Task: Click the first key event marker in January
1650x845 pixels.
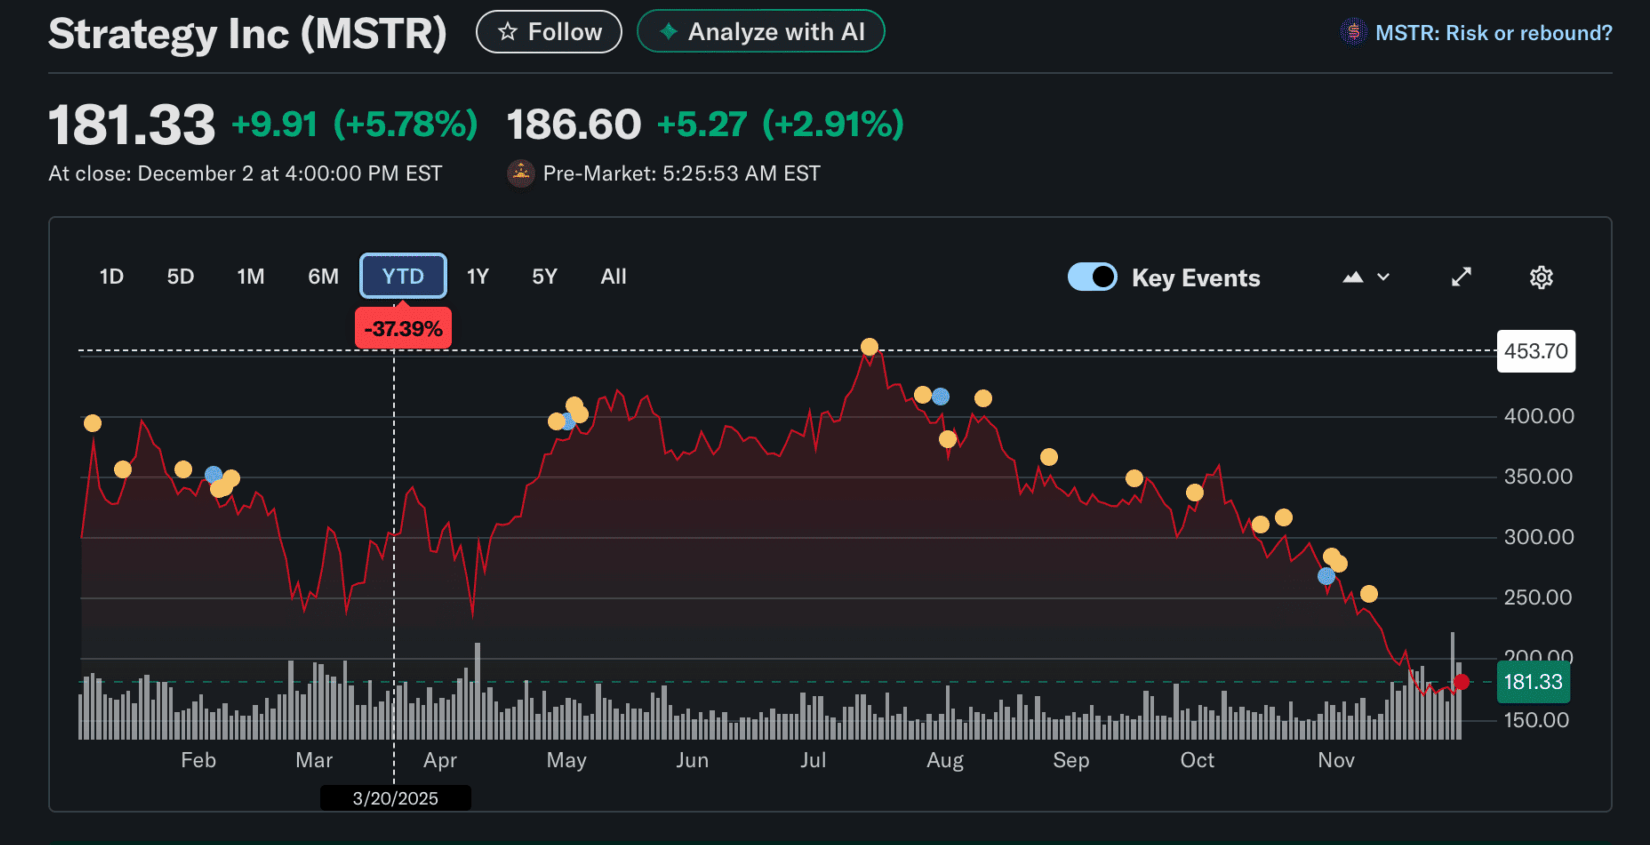Action: point(92,423)
